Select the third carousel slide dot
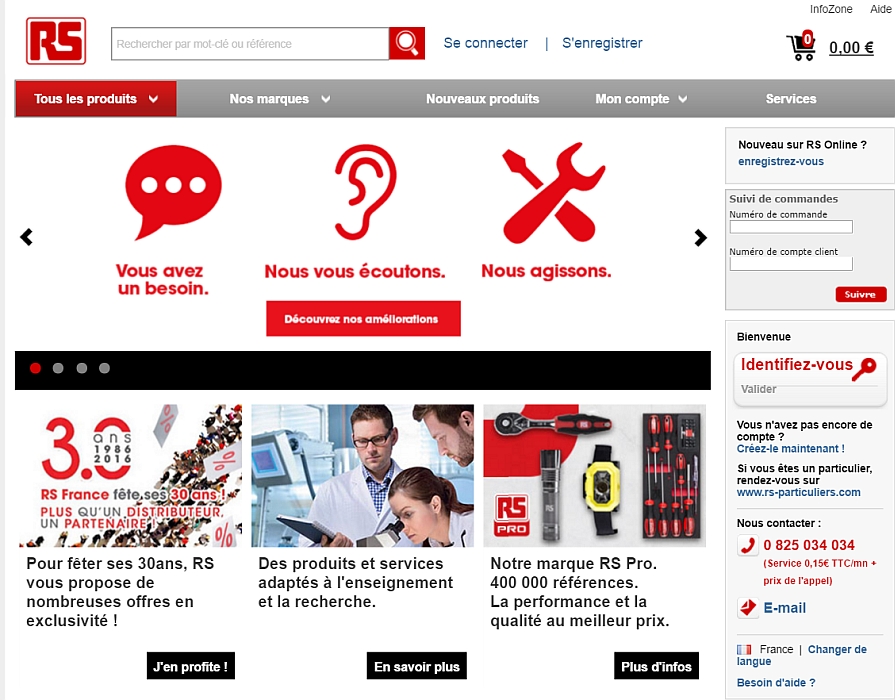Viewport: 895px width, 700px height. (x=82, y=368)
